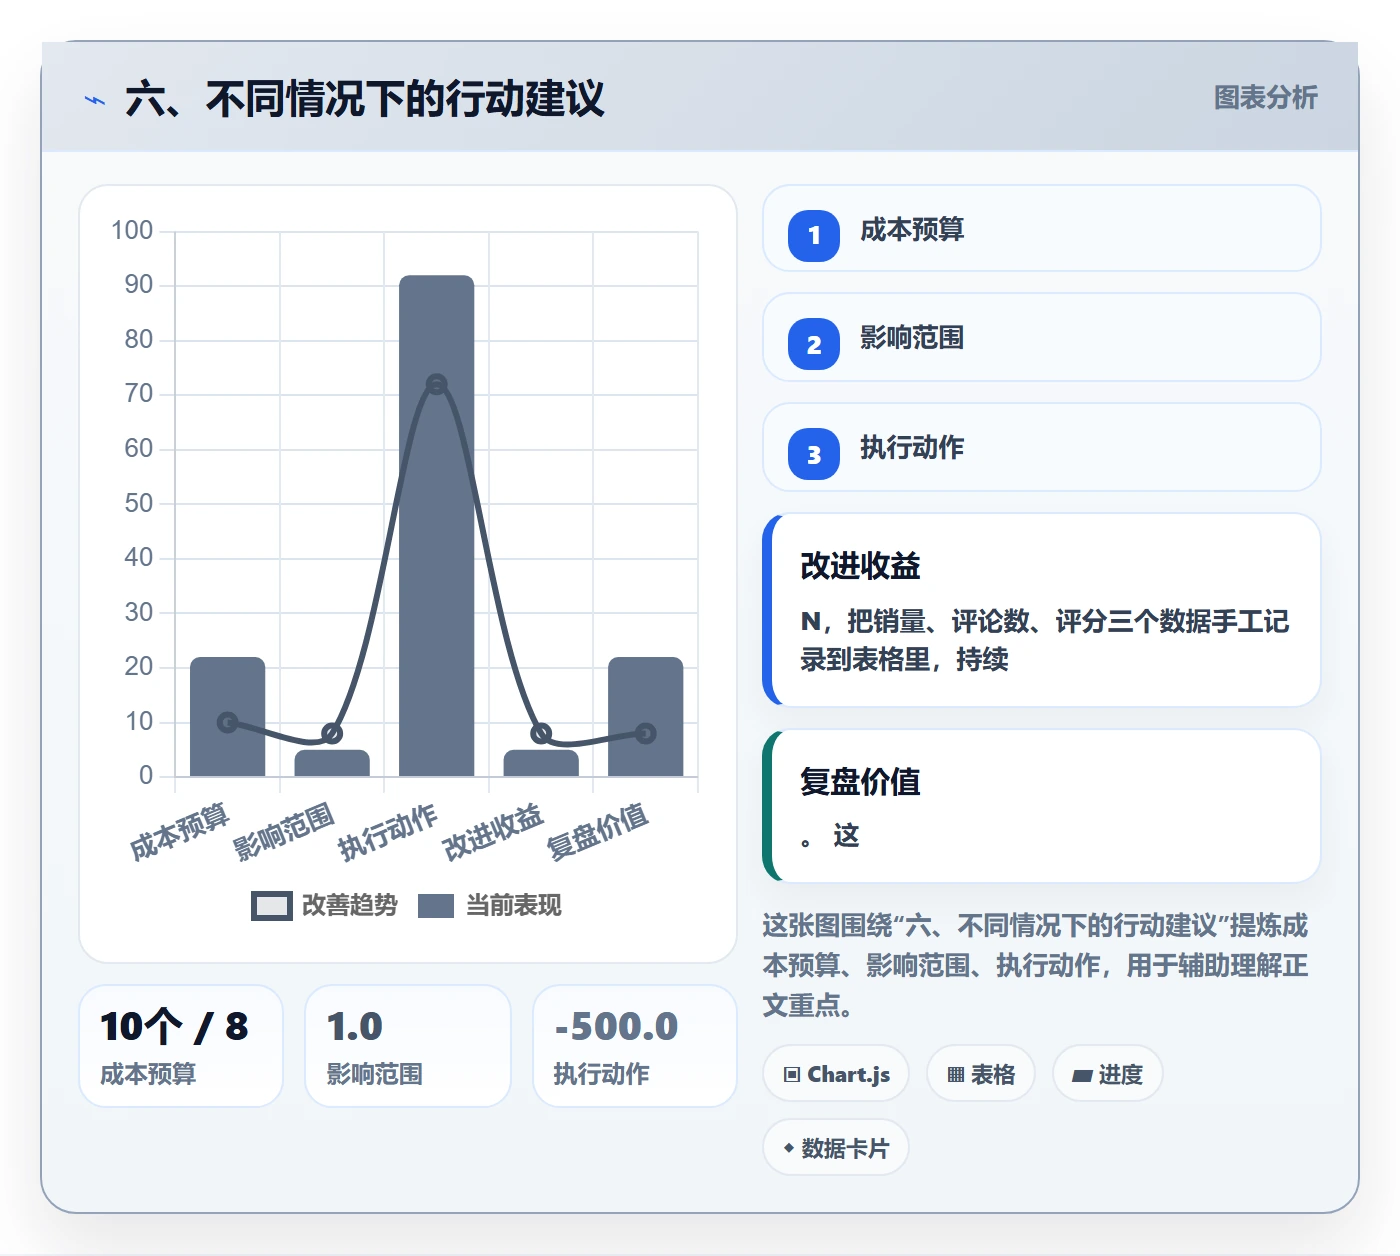
Task: Click the 当前表现 legend text
Action: coord(514,905)
